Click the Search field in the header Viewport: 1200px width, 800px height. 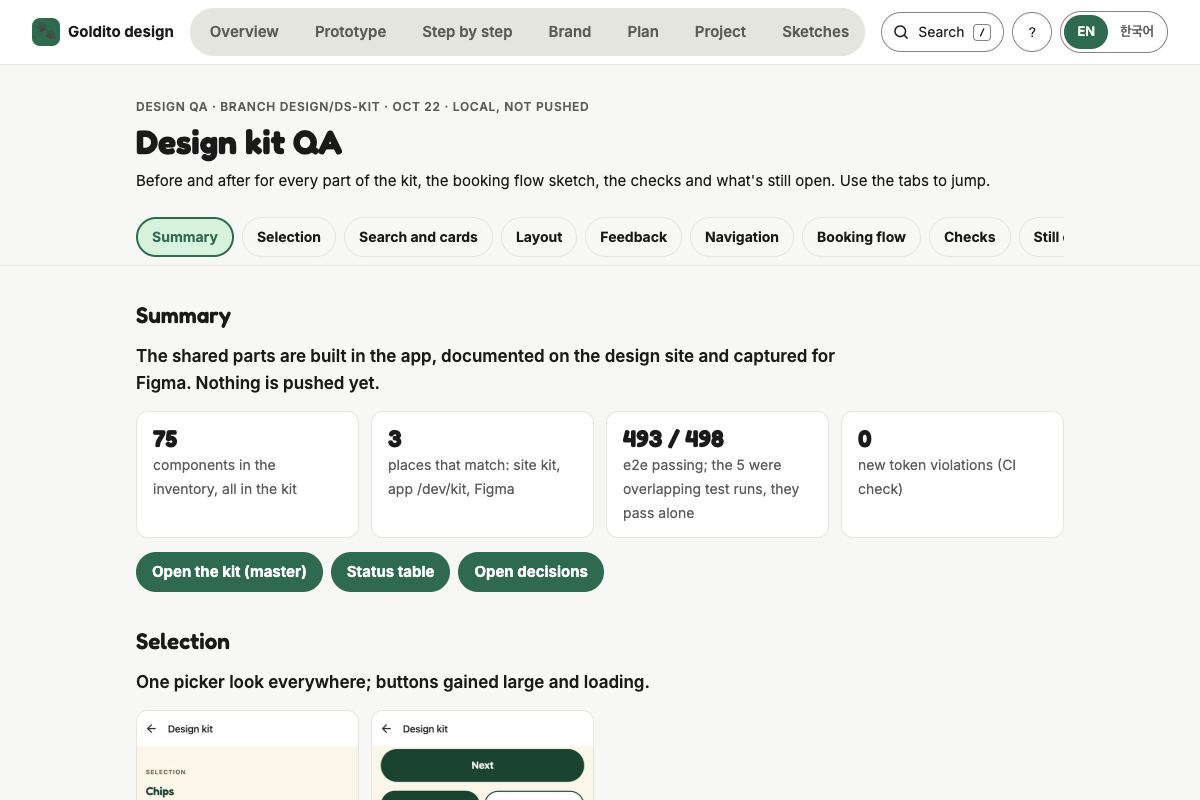pyautogui.click(x=942, y=32)
